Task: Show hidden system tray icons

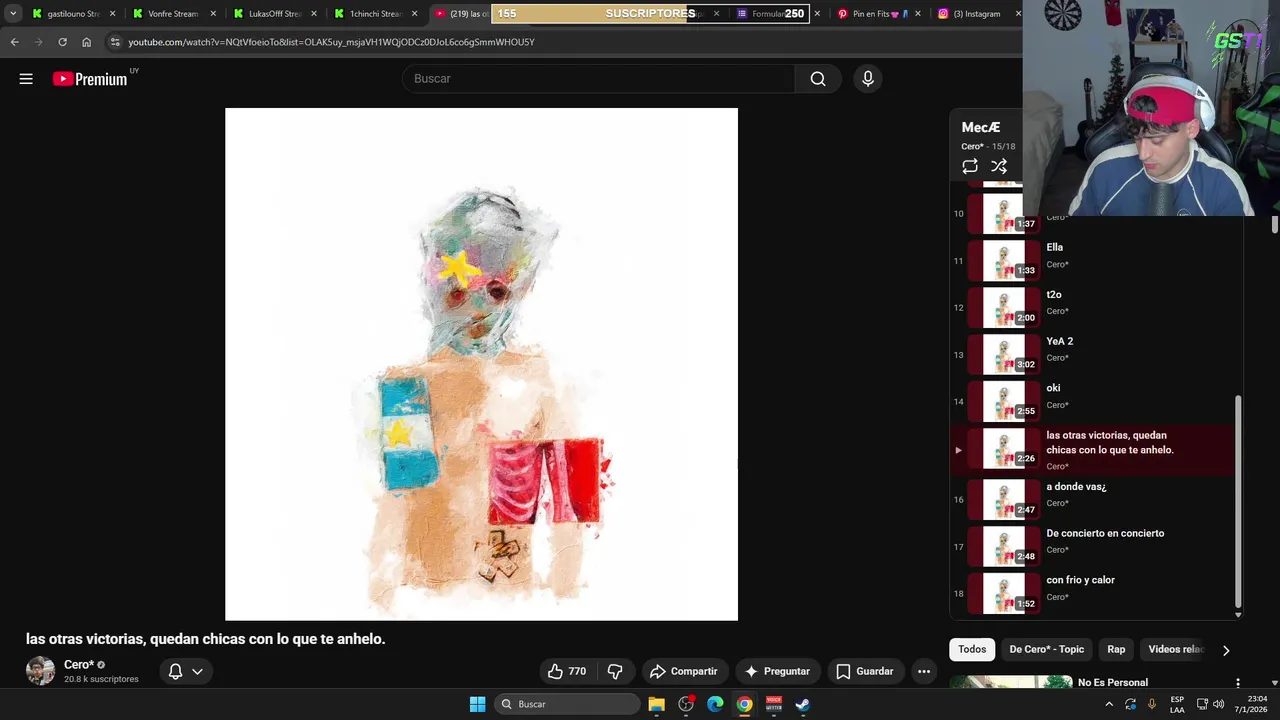Action: 1108,704
